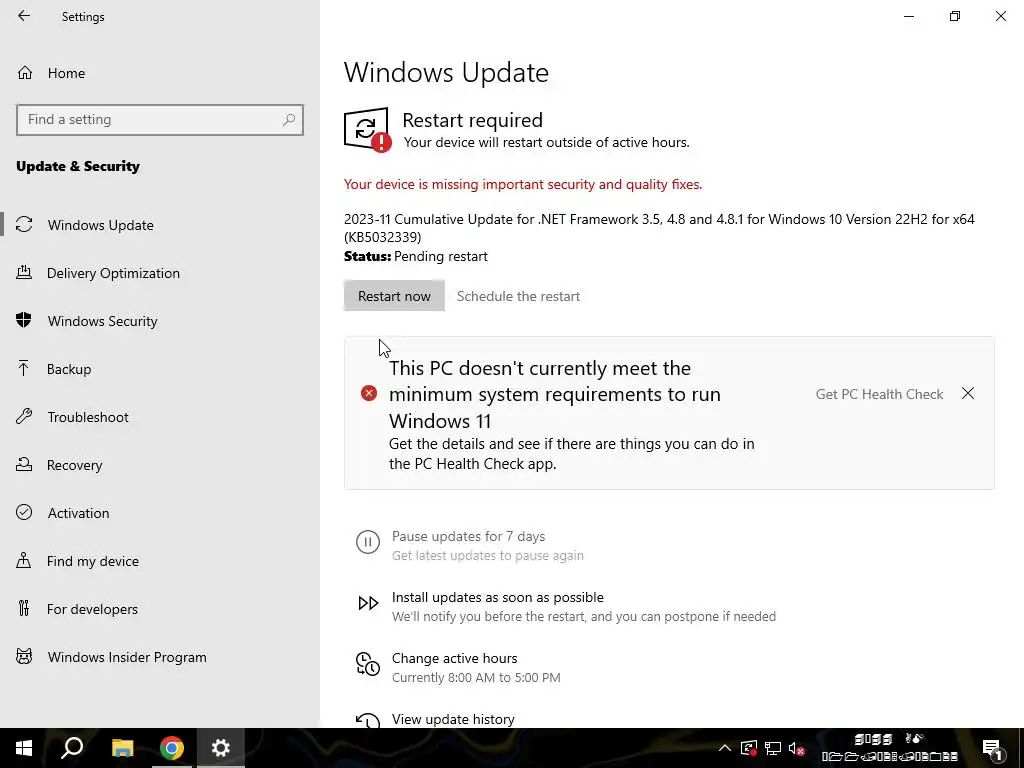Screen dimensions: 1024x768
Task: Click 'Status: Pending restart' text
Action: 415,256
